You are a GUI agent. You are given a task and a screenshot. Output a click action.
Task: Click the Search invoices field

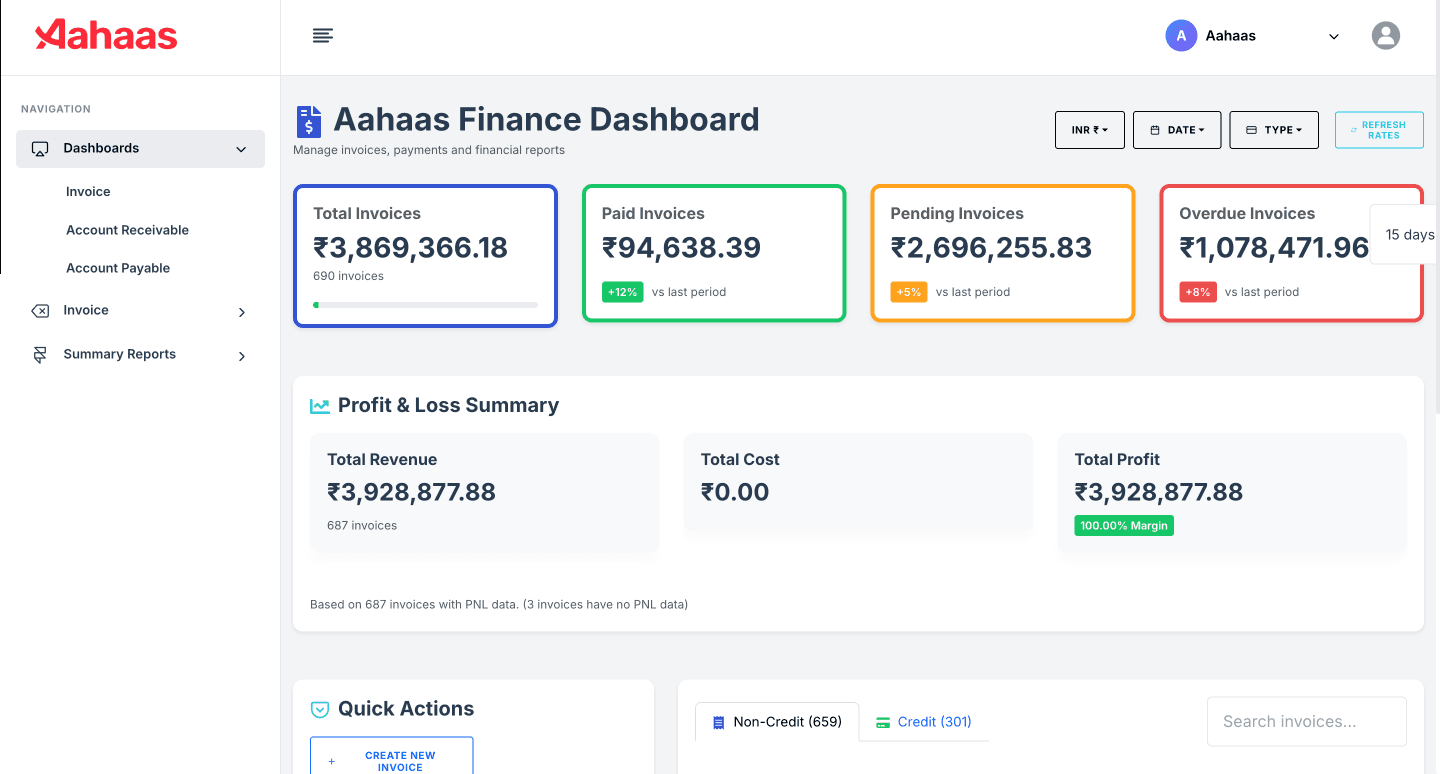(x=1306, y=721)
